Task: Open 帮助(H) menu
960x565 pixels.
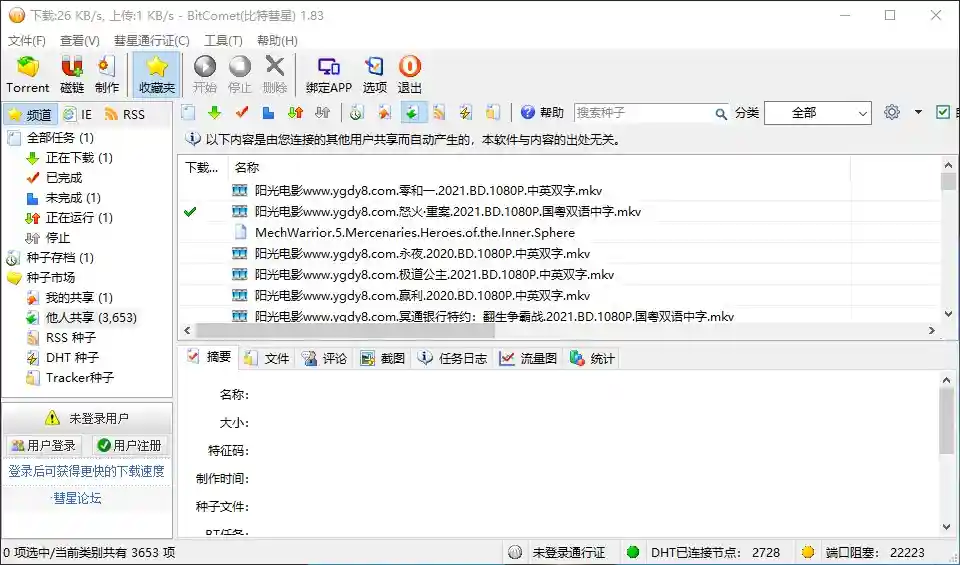Action: tap(277, 40)
